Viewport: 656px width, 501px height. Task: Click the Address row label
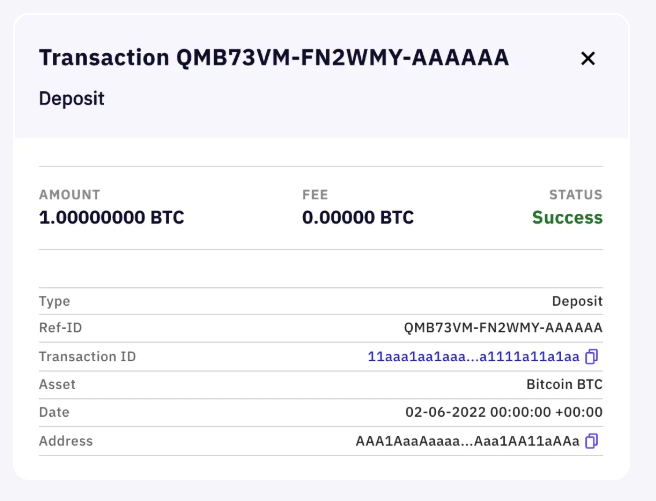point(66,441)
